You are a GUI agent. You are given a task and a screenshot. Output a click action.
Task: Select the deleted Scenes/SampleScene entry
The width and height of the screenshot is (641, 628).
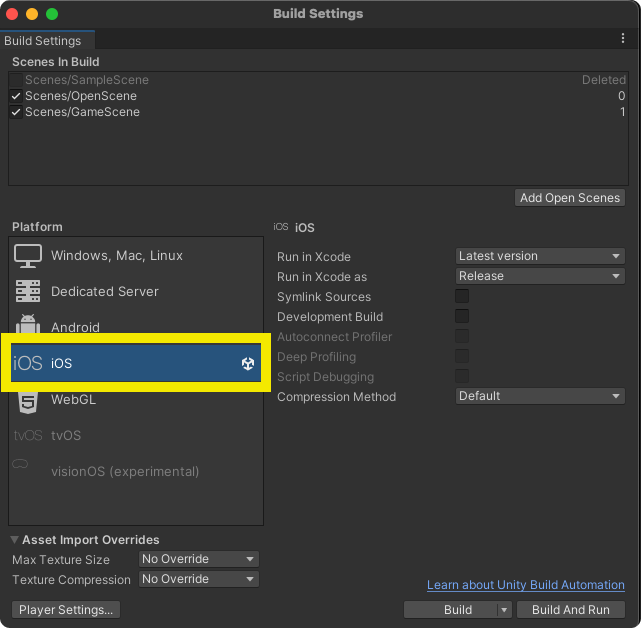(x=87, y=80)
